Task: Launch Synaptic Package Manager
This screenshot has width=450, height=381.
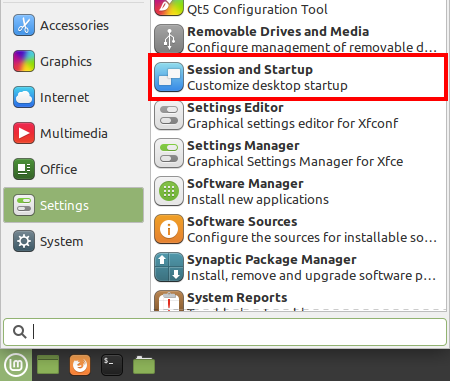Action: pos(298,267)
